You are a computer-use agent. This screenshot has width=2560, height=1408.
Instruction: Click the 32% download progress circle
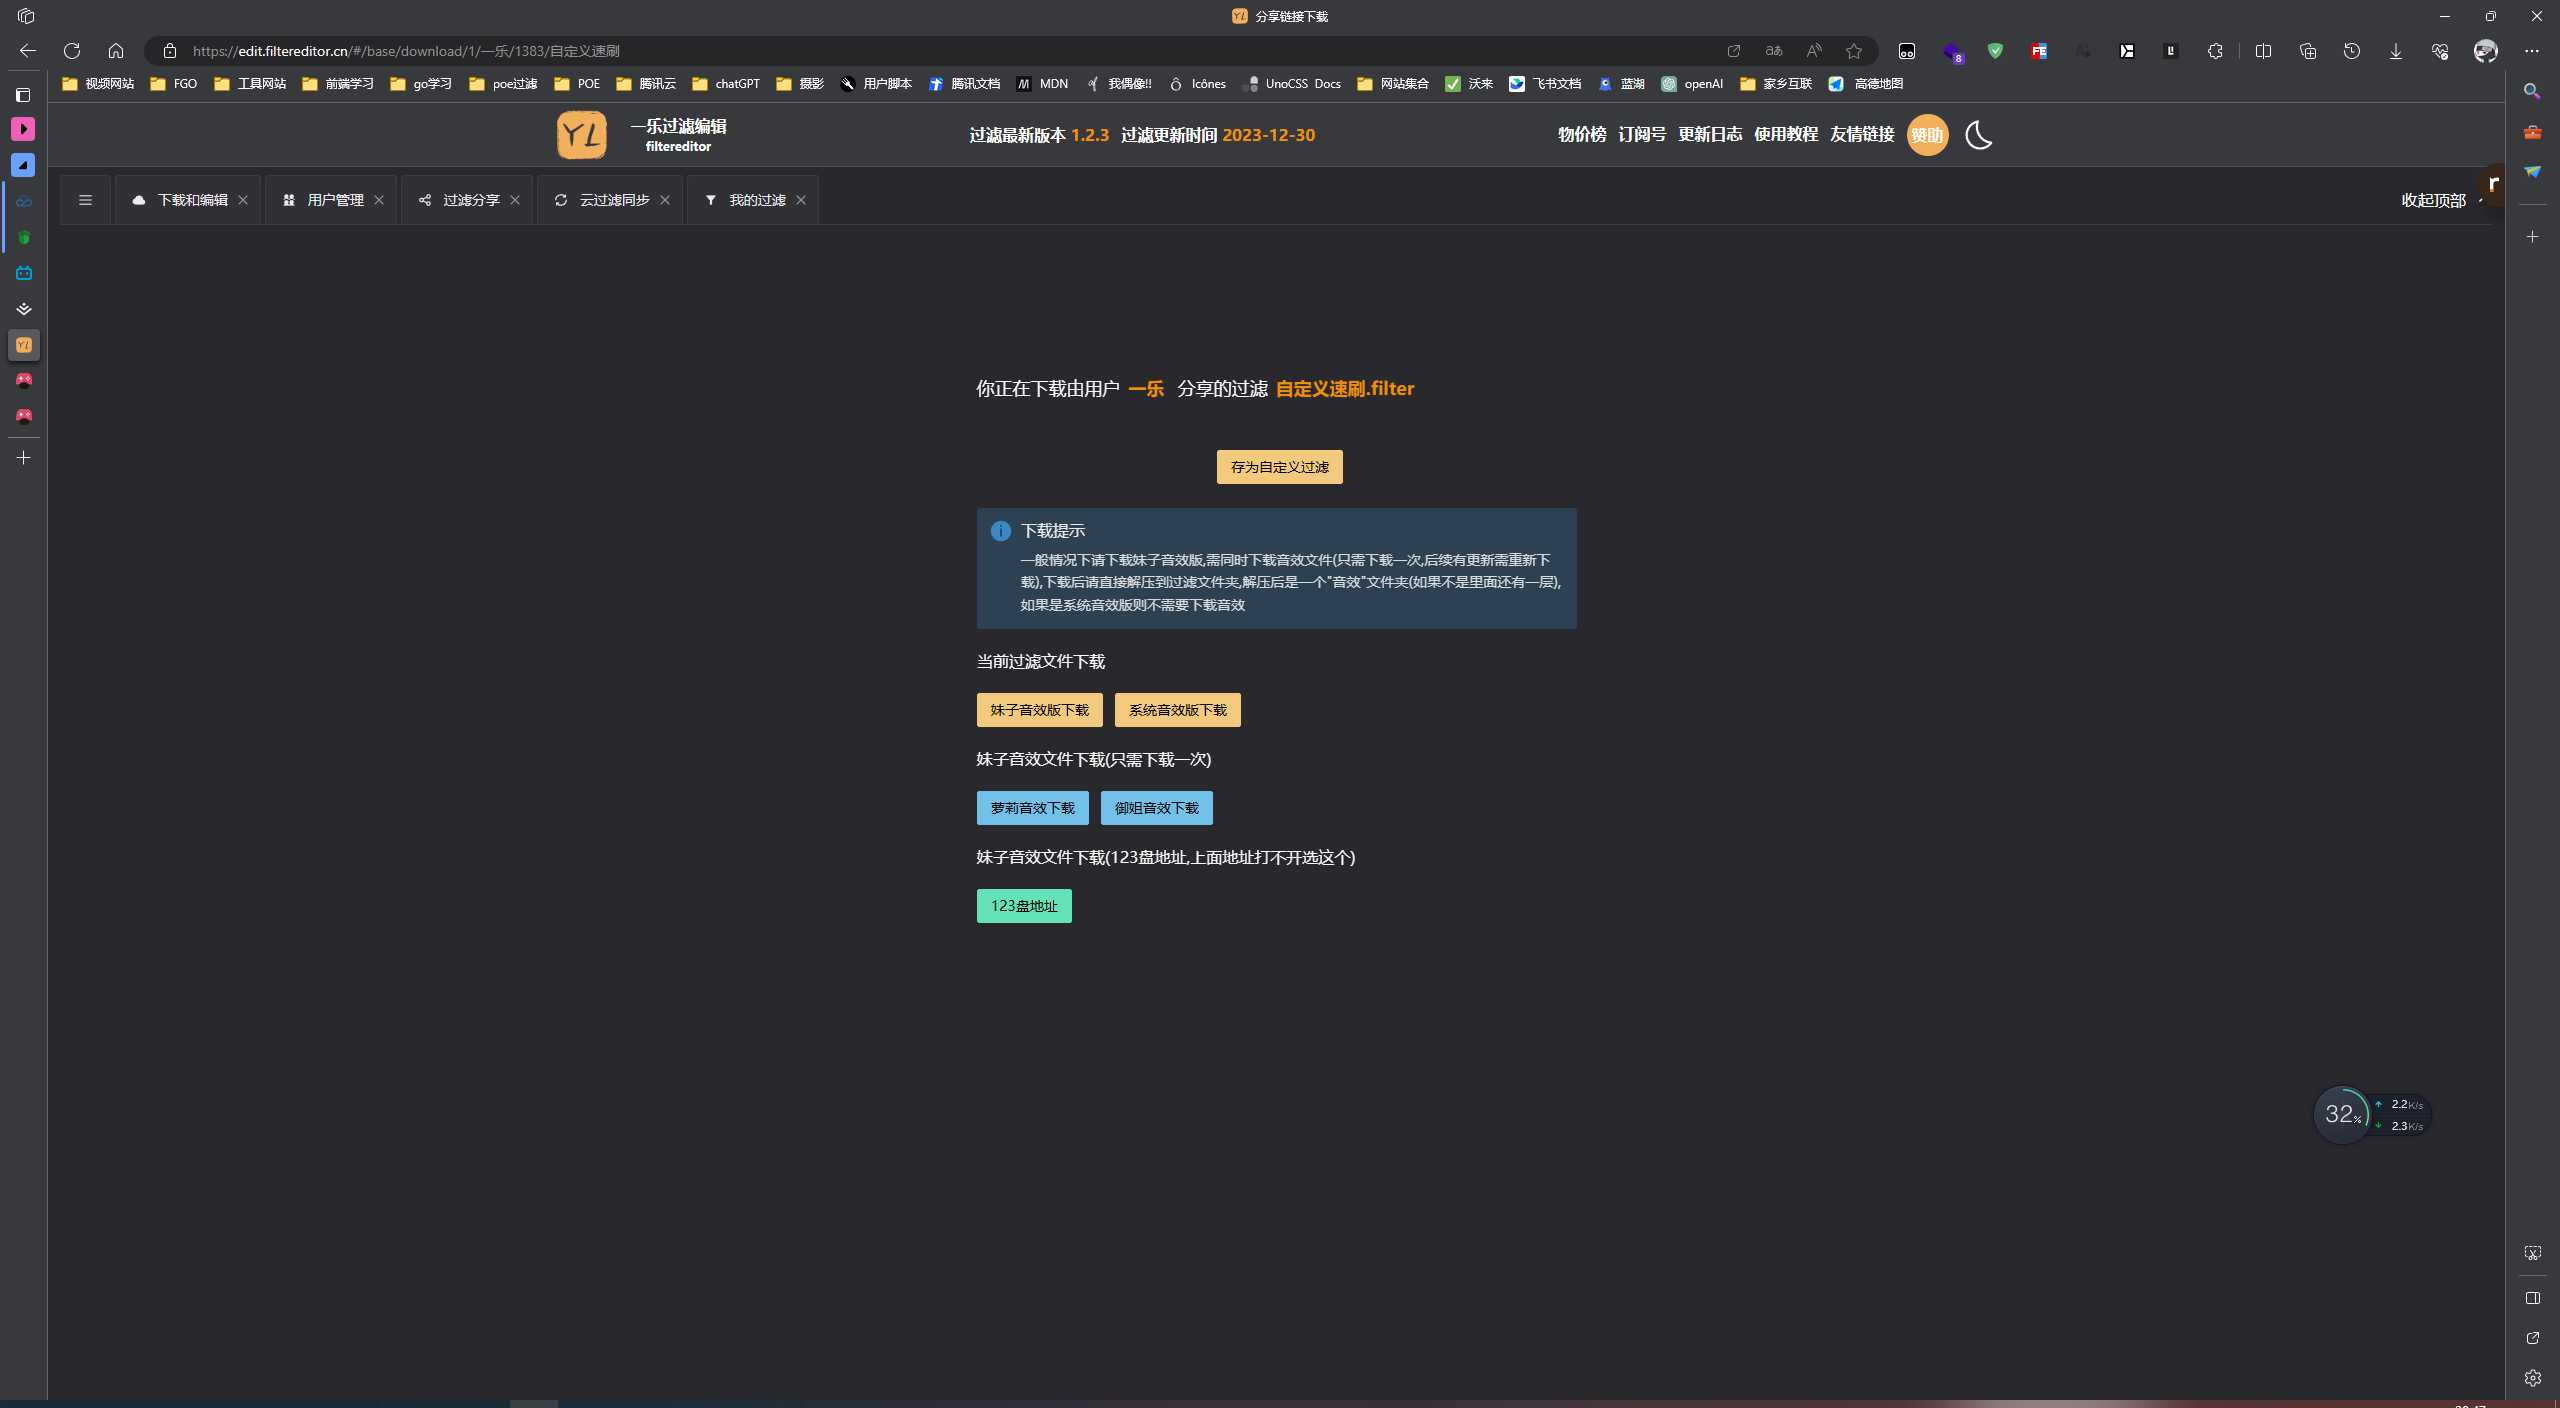(x=2343, y=1113)
